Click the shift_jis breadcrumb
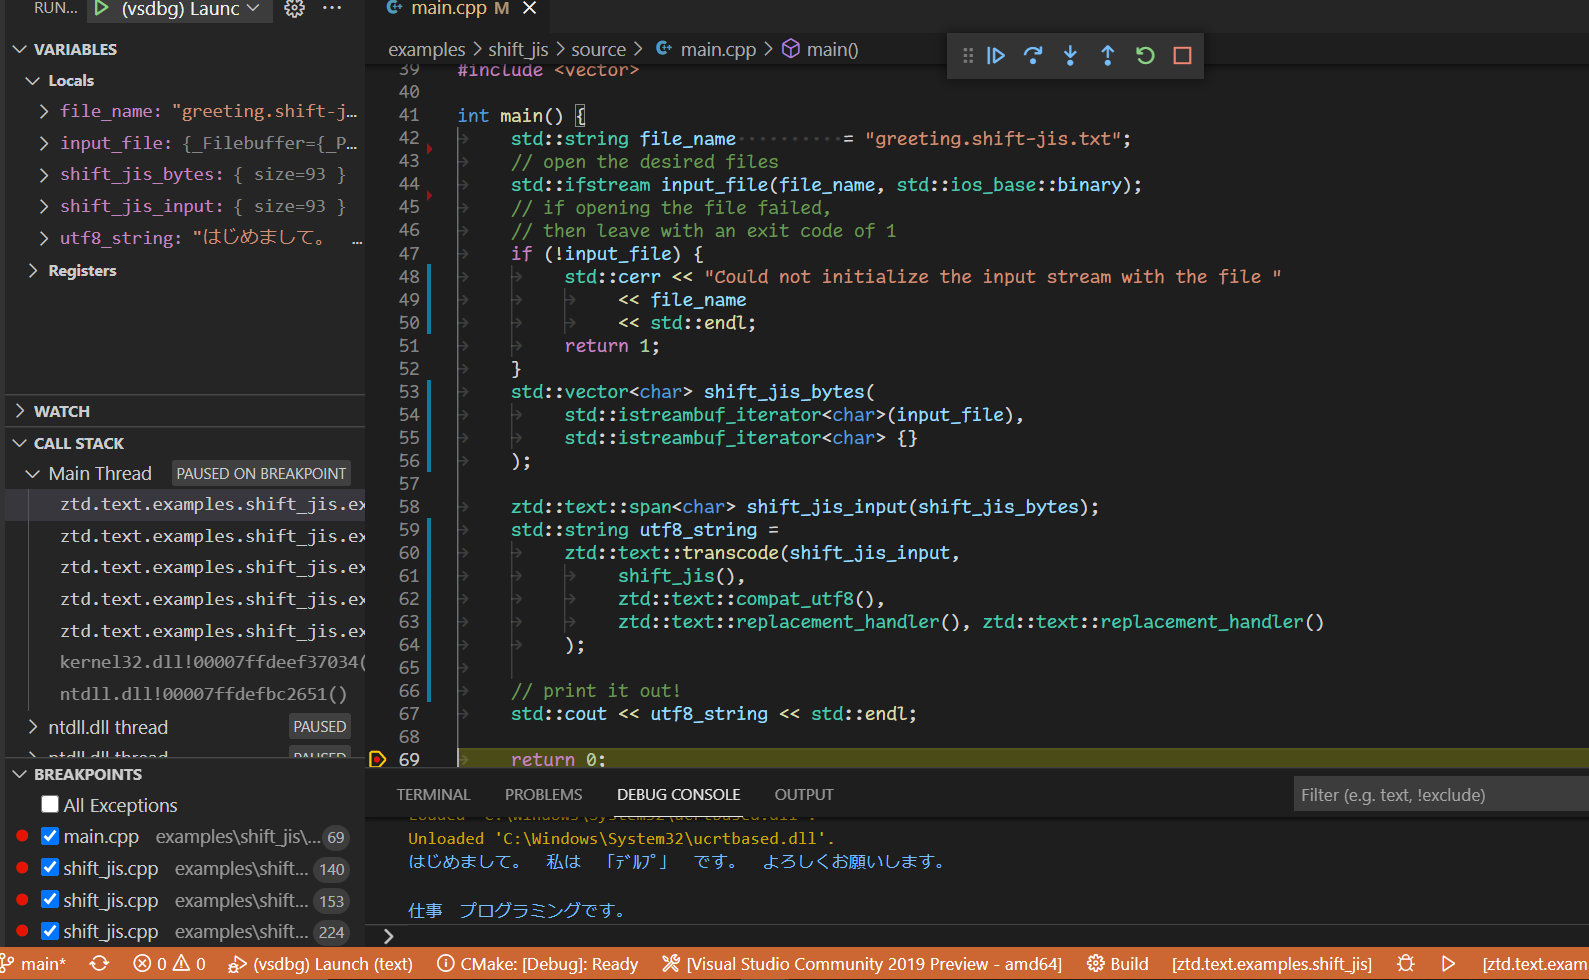This screenshot has width=1589, height=980. pos(518,49)
